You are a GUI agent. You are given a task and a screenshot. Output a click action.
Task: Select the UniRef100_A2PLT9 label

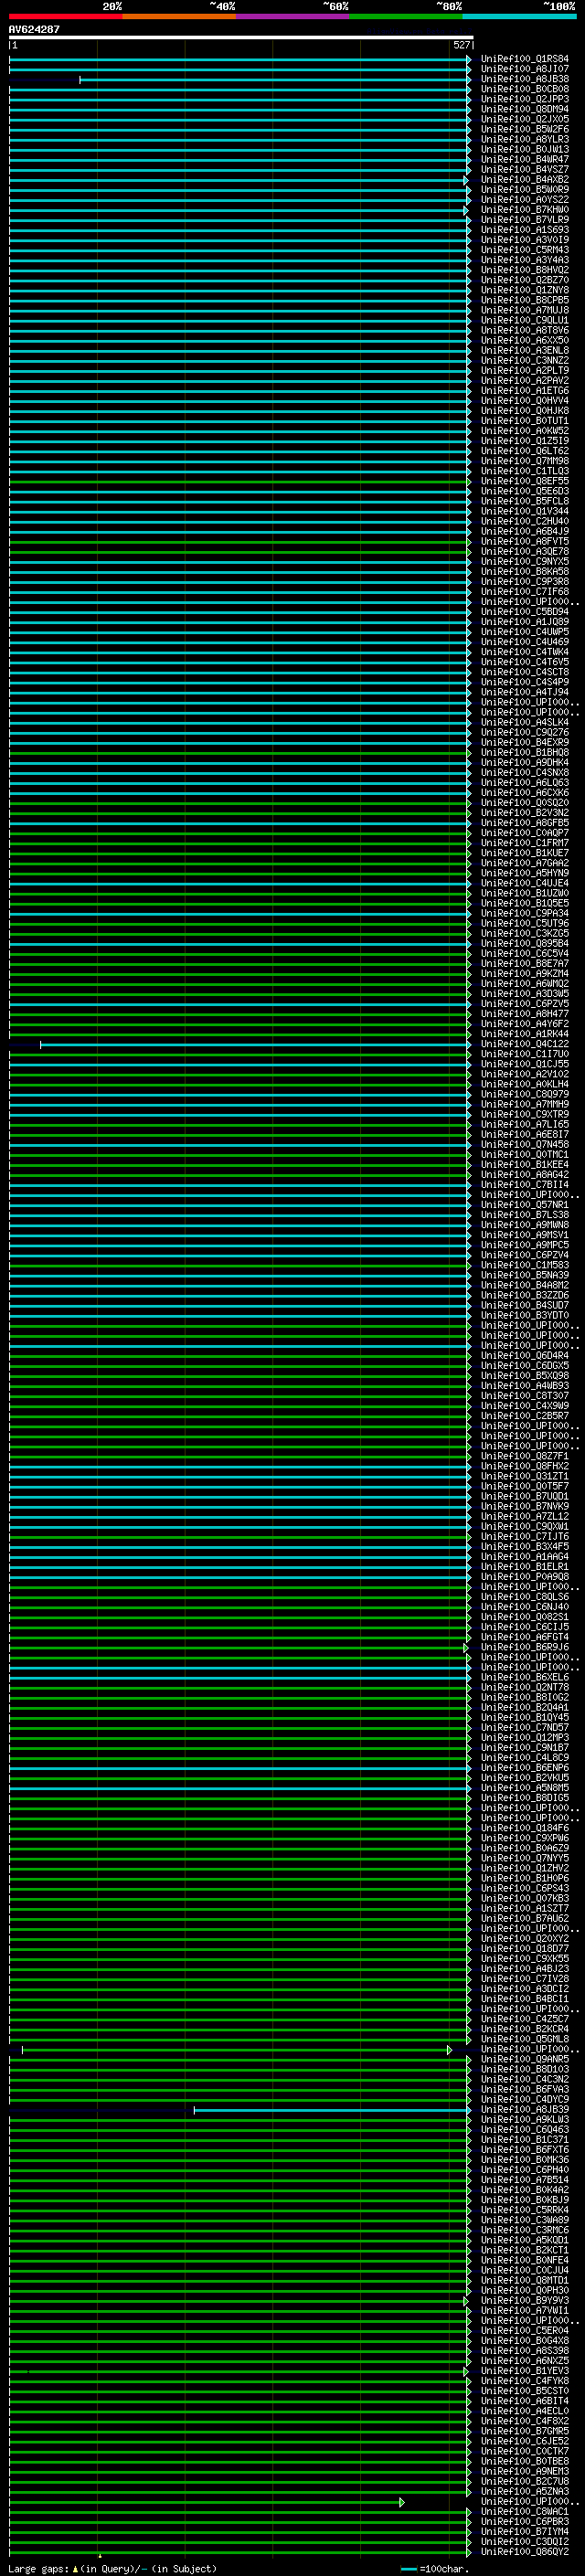[x=524, y=370]
